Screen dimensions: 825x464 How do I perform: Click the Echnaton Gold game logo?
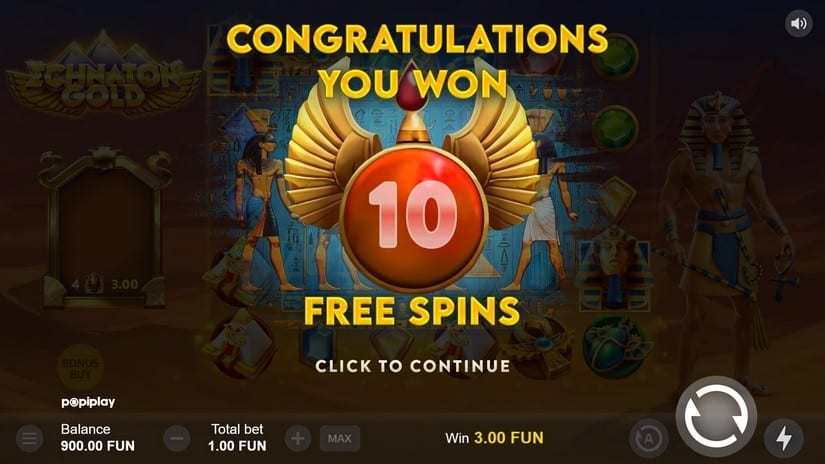pos(103,74)
